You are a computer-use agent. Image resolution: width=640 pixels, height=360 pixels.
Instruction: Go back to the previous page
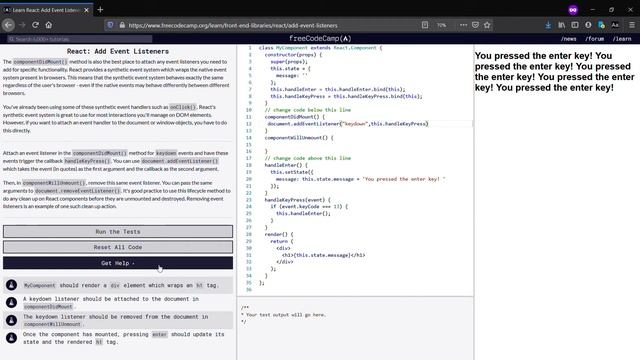point(8,25)
